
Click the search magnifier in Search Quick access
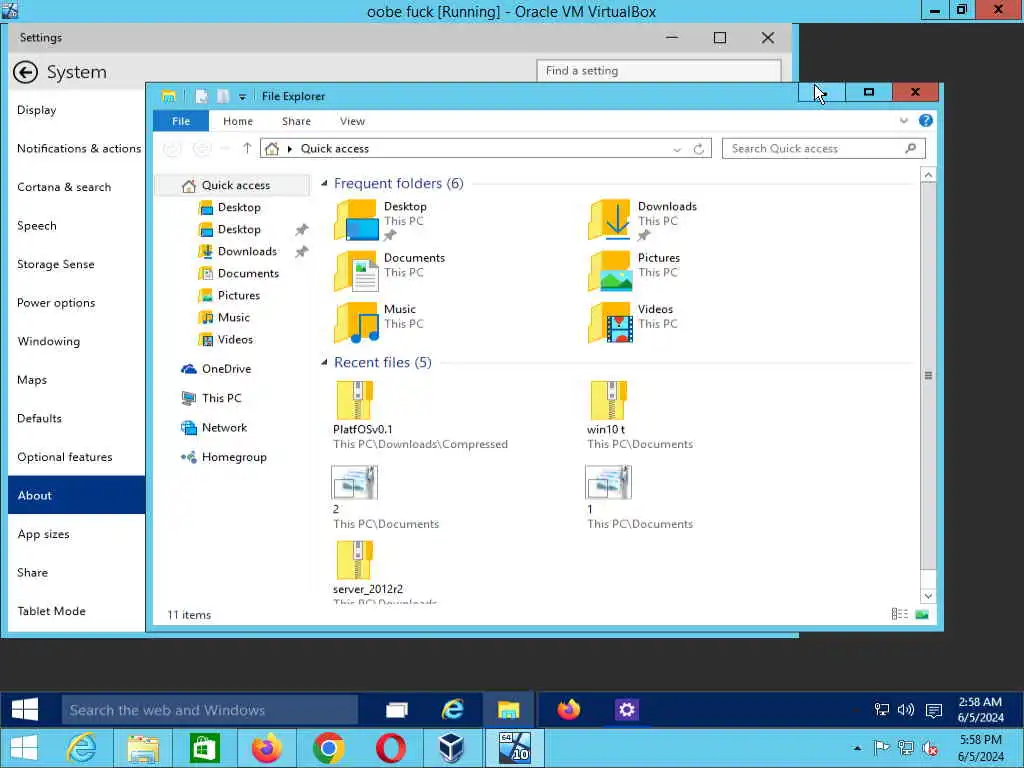(910, 148)
